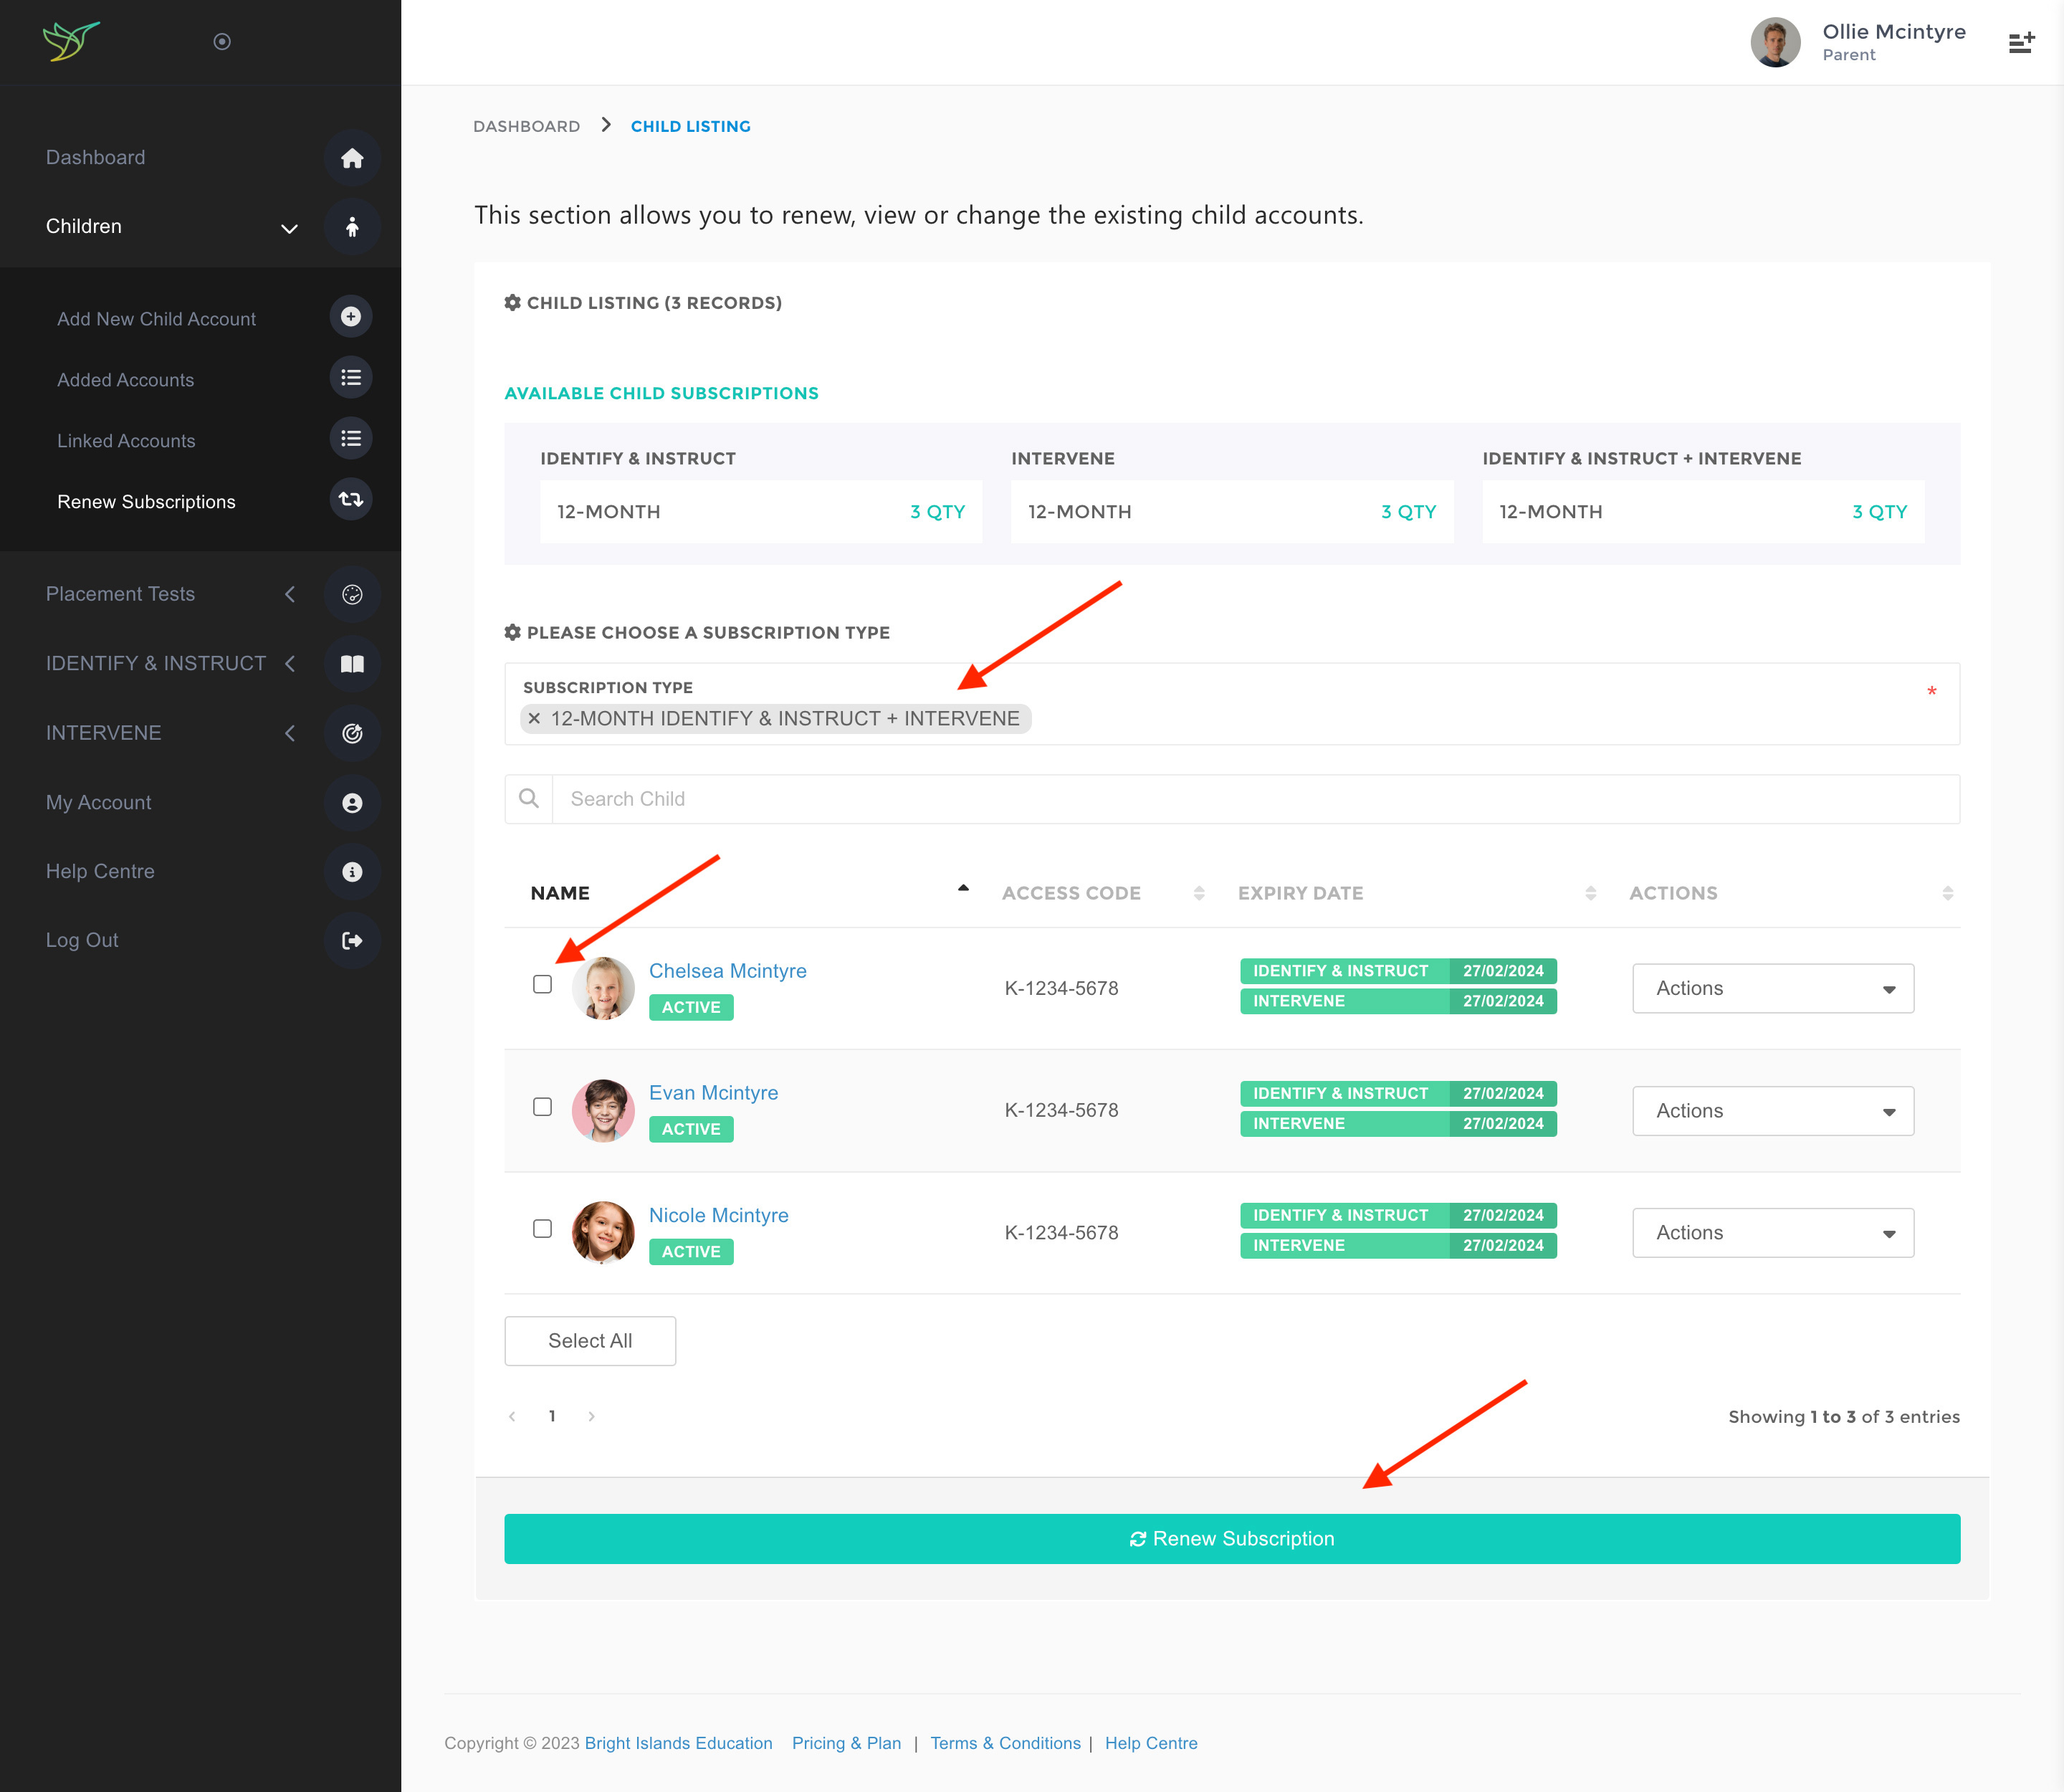The image size is (2064, 1792).
Task: Click the Log Out exit icon
Action: coord(351,940)
